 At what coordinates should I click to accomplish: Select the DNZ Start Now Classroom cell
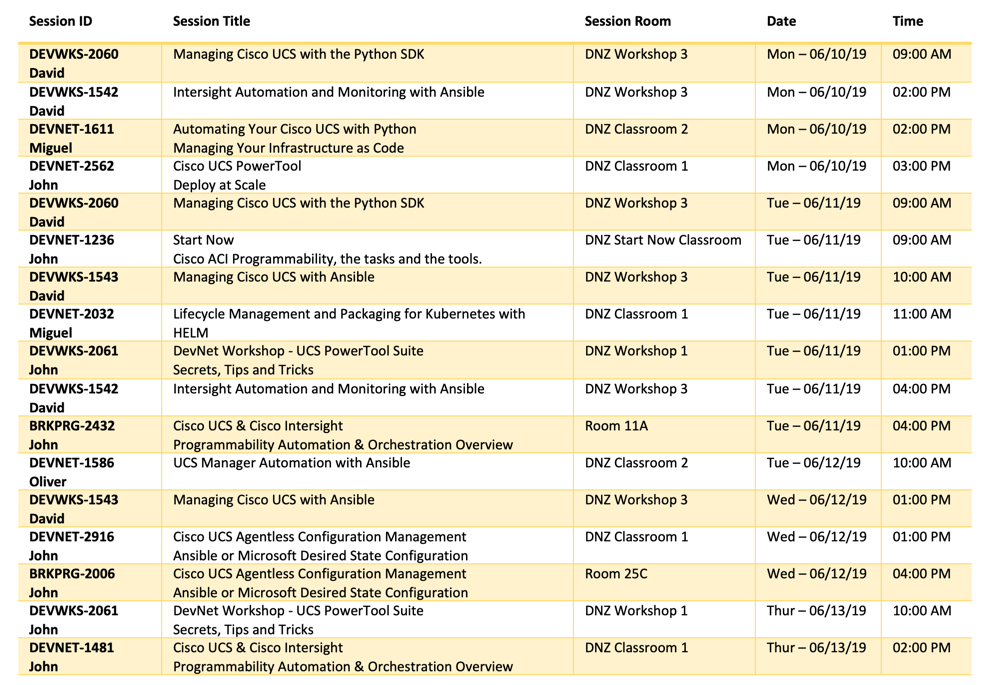[662, 240]
